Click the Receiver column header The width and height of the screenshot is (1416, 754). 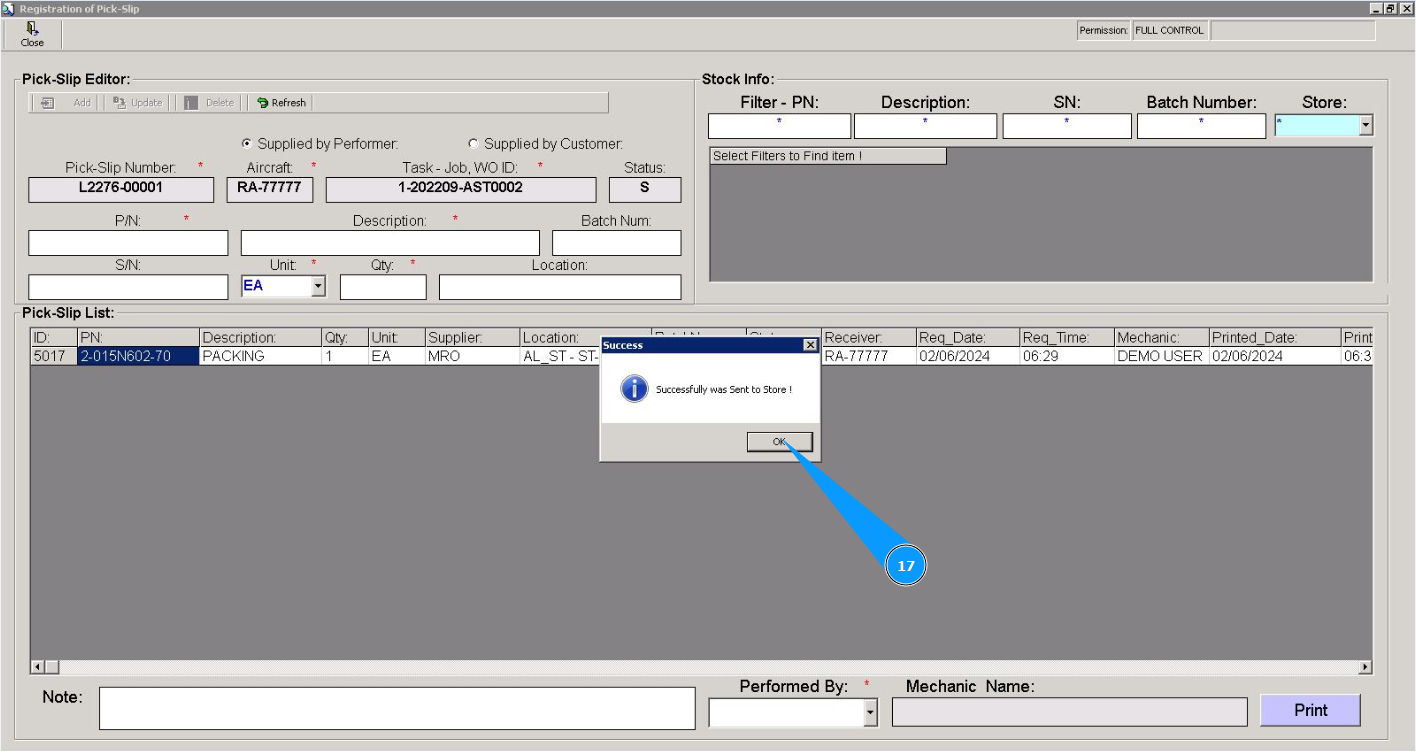tap(870, 338)
